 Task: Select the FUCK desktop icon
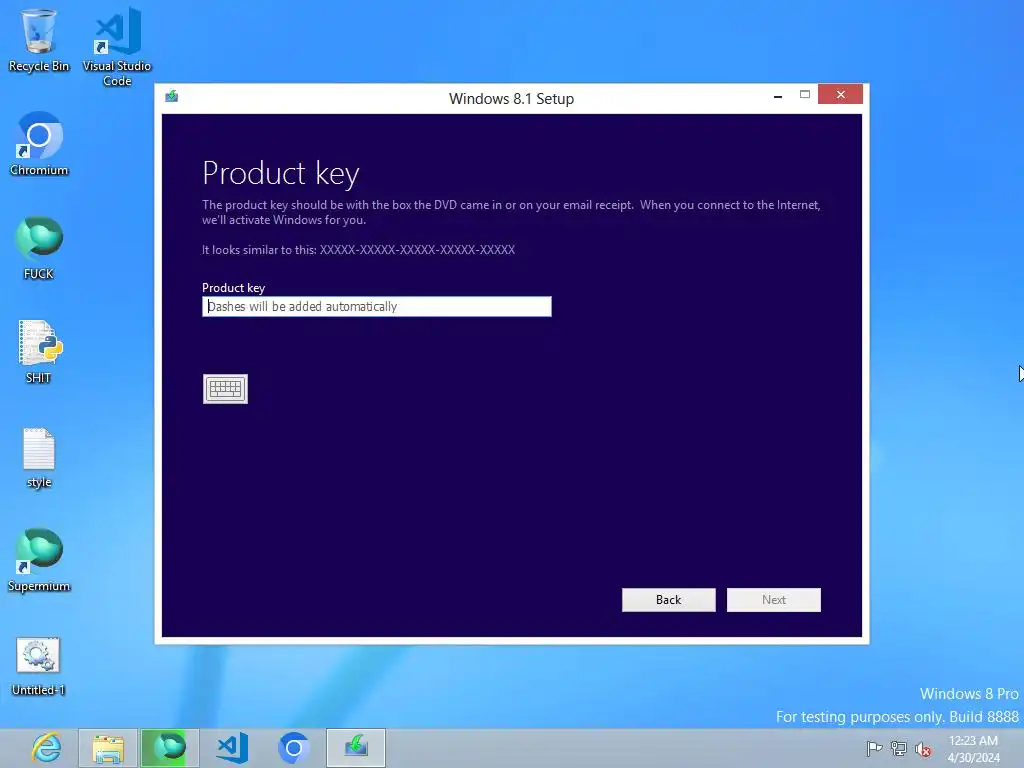click(39, 248)
